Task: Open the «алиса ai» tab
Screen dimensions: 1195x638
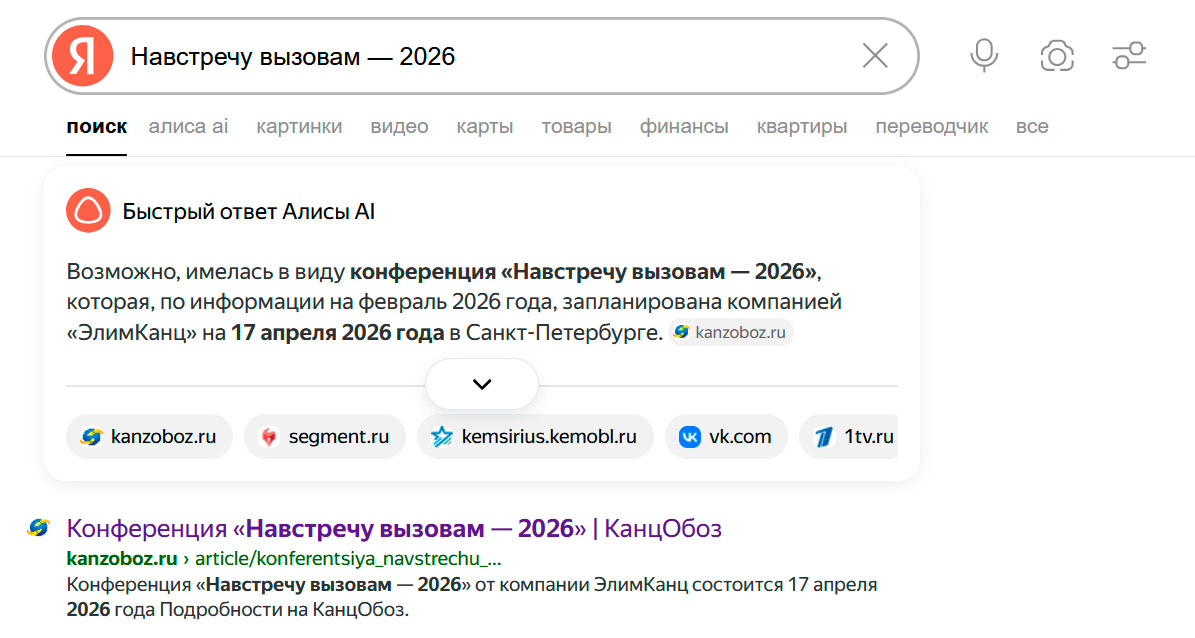Action: 188,127
